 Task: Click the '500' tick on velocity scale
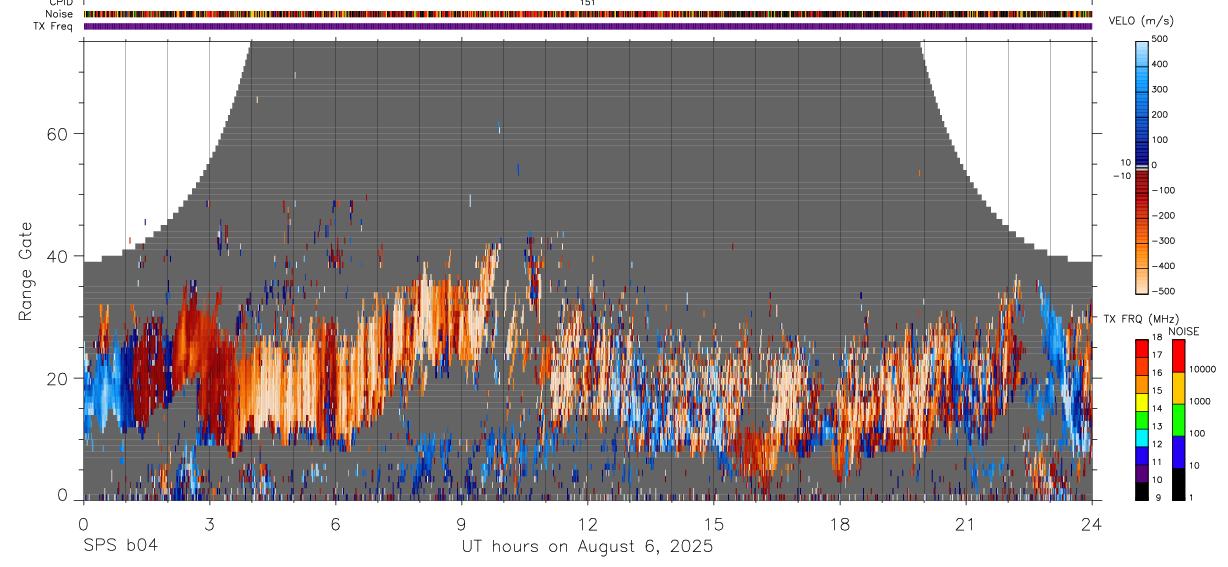[x=1160, y=39]
